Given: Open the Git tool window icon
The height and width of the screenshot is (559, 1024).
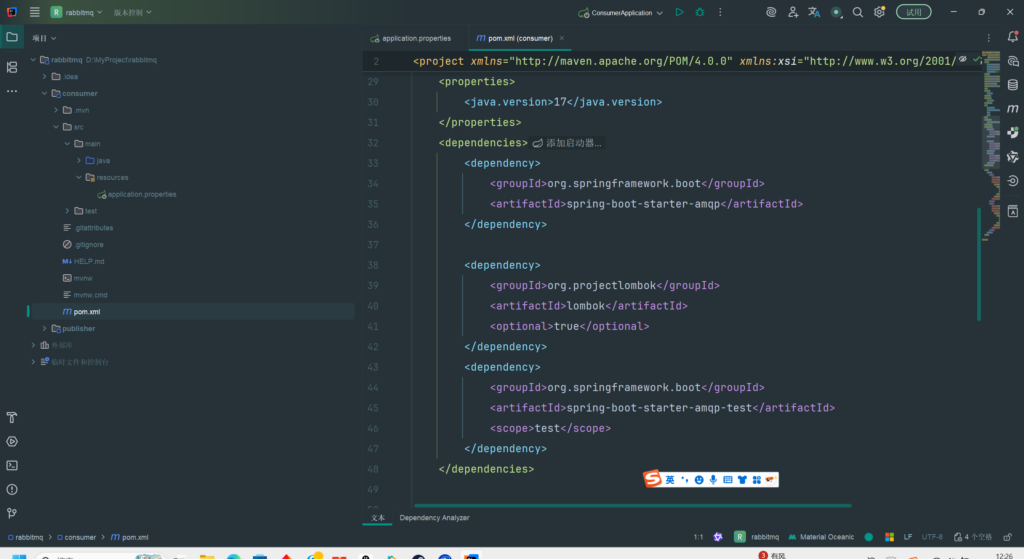Looking at the screenshot, I should [12, 513].
